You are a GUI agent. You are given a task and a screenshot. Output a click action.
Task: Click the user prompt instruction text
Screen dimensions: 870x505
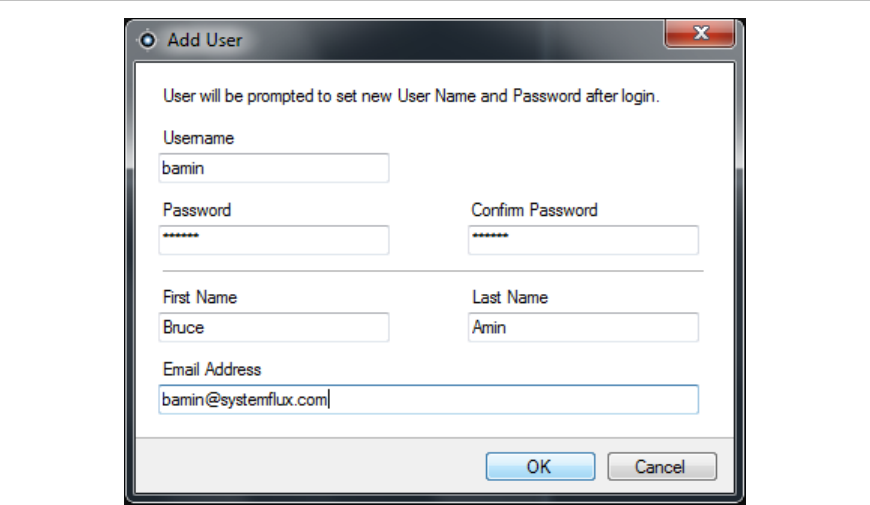[x=411, y=98]
